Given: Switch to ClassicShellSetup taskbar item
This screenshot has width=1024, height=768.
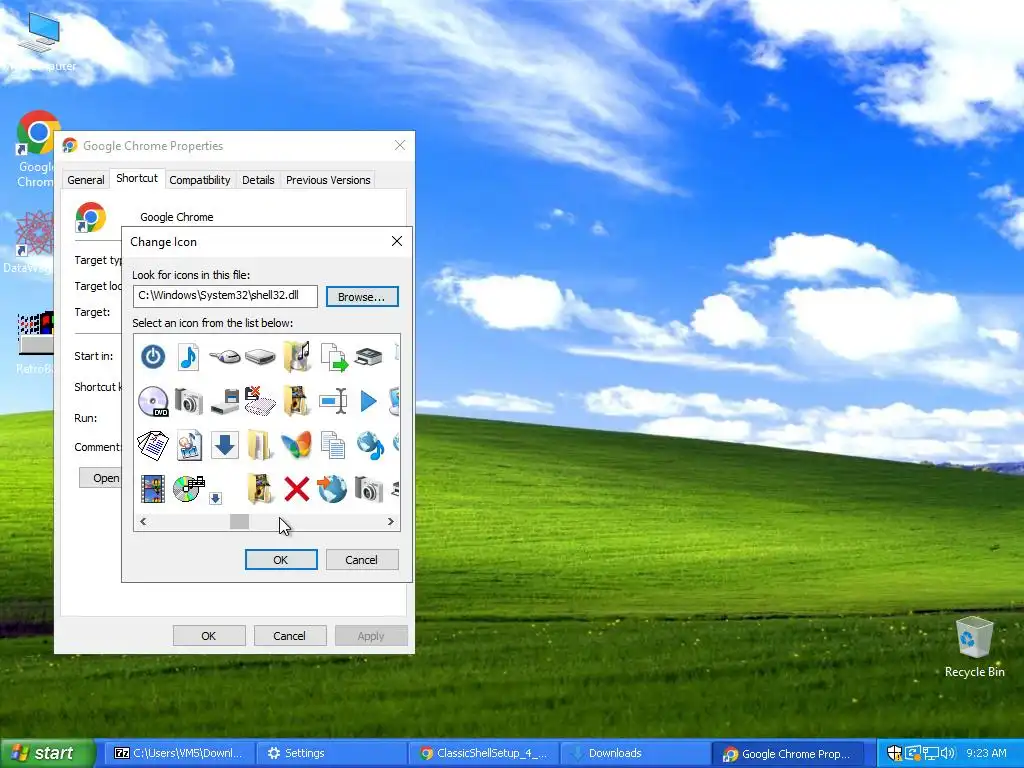Looking at the screenshot, I should [x=483, y=753].
